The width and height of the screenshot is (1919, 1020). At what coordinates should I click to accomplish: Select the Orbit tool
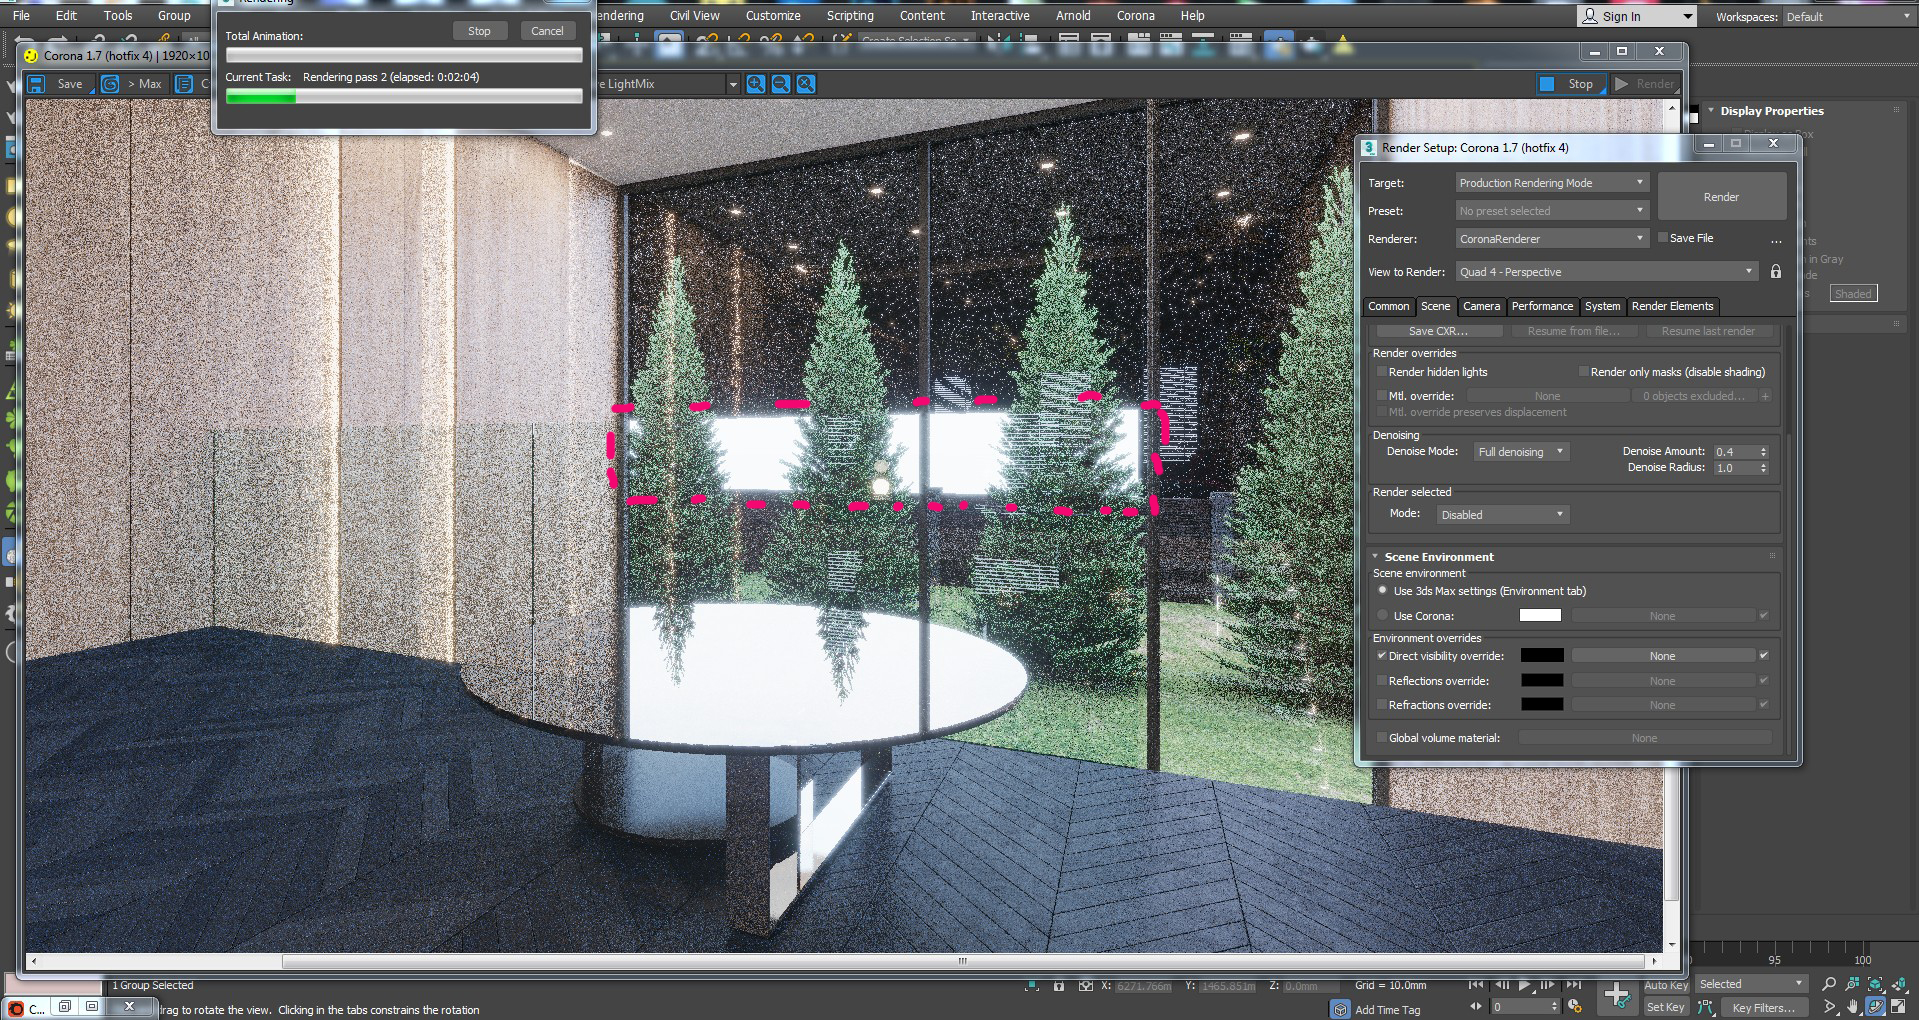click(x=1876, y=1007)
